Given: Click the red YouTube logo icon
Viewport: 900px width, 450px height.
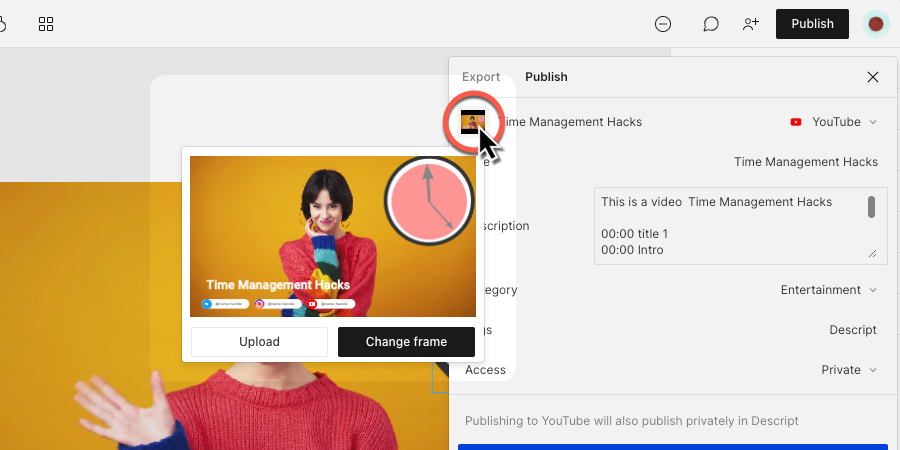Looking at the screenshot, I should pos(796,122).
